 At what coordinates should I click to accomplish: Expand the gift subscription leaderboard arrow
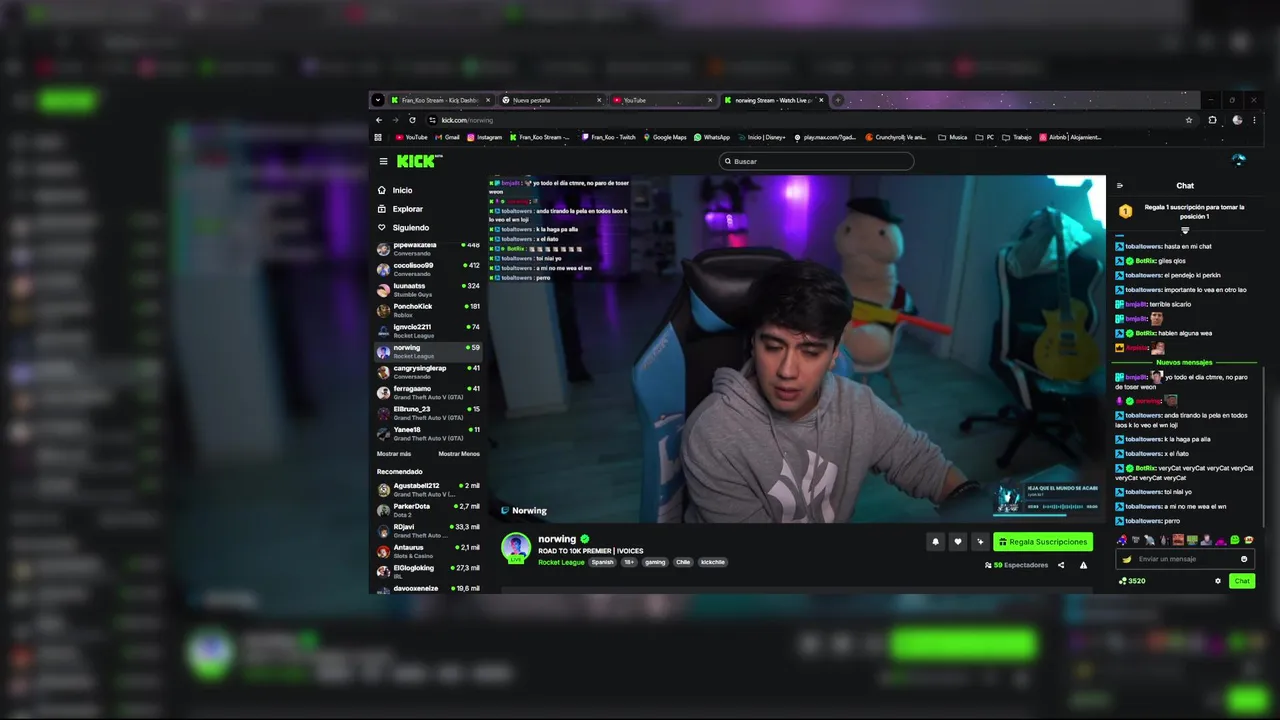[1185, 231]
